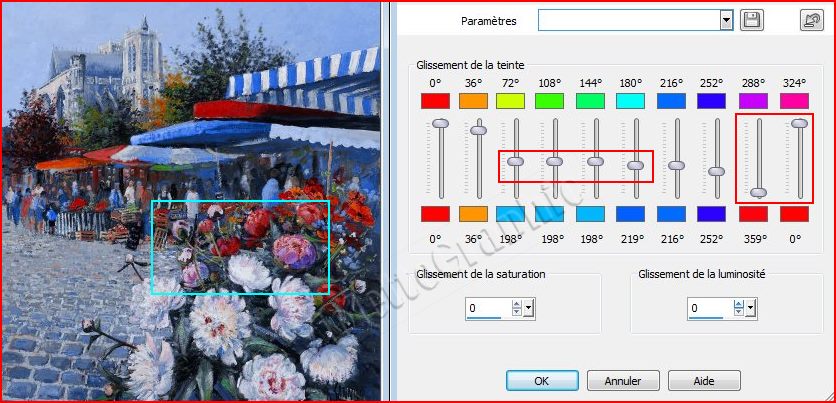
Task: Click the saturation shift value field
Action: click(487, 309)
